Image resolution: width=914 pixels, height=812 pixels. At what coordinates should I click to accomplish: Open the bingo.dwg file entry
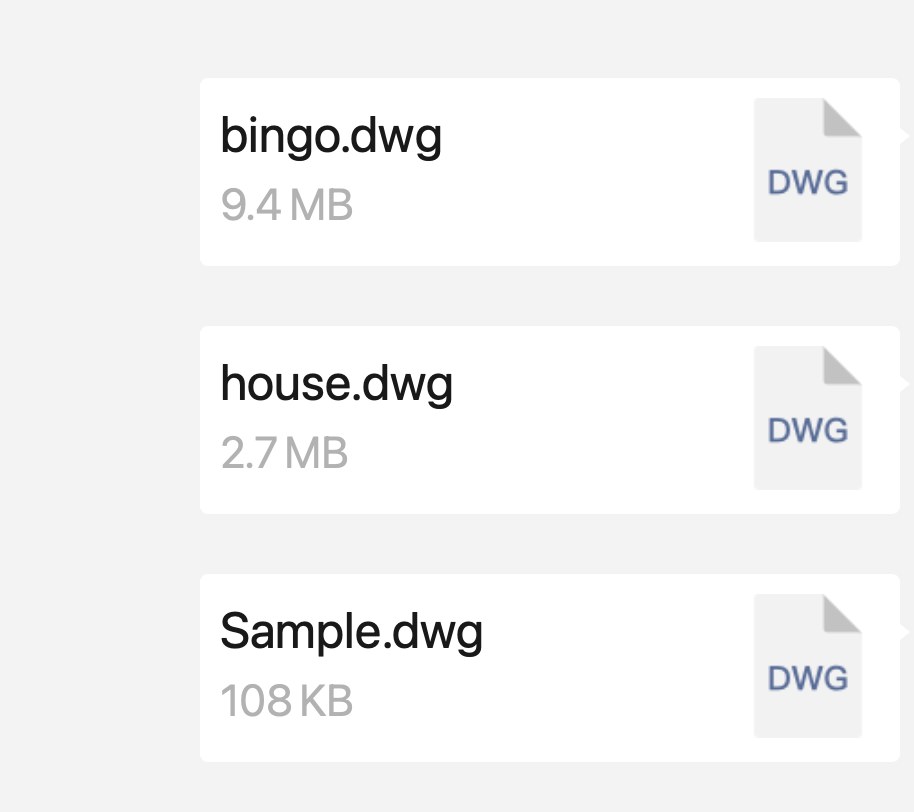[x=332, y=137]
